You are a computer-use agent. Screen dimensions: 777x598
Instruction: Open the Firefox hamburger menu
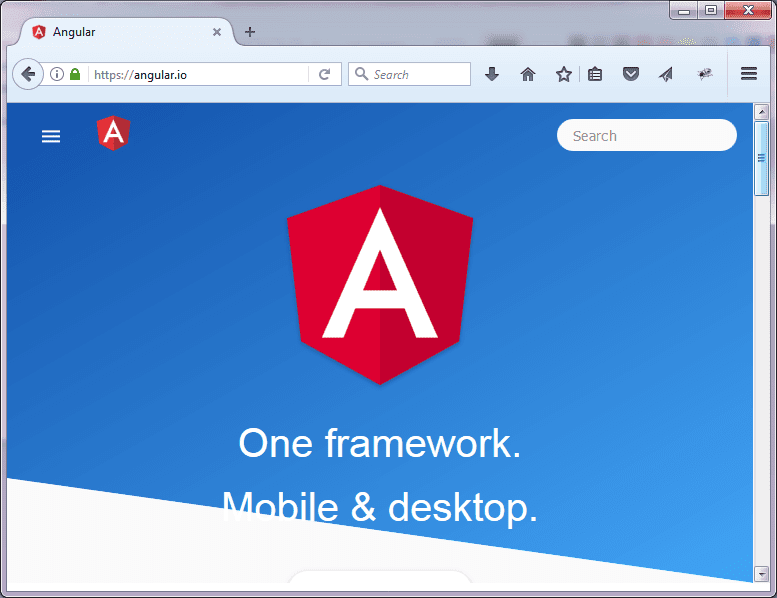pyautogui.click(x=749, y=74)
